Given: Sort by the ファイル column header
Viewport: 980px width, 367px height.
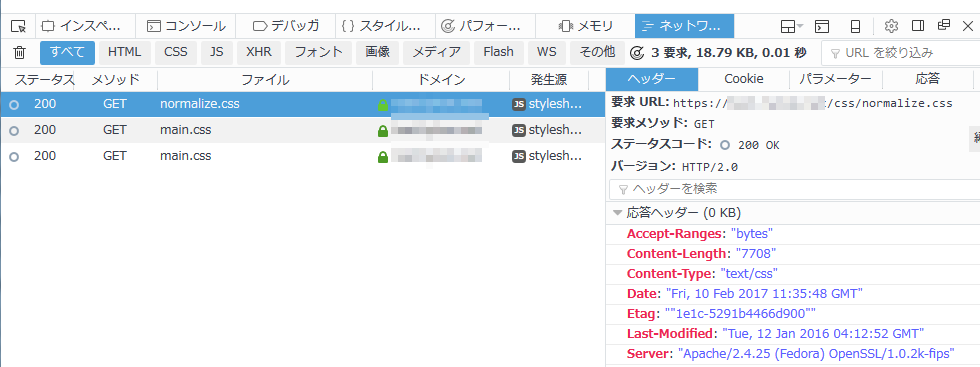Looking at the screenshot, I should pos(265,79).
